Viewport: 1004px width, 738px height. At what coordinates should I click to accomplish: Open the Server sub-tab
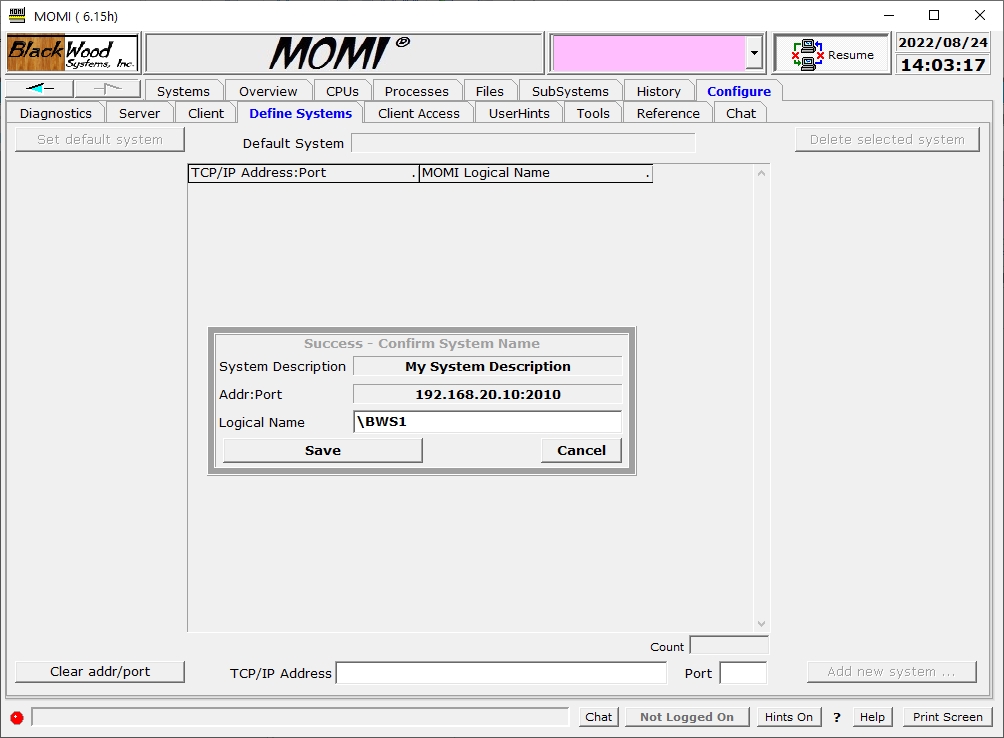(139, 113)
